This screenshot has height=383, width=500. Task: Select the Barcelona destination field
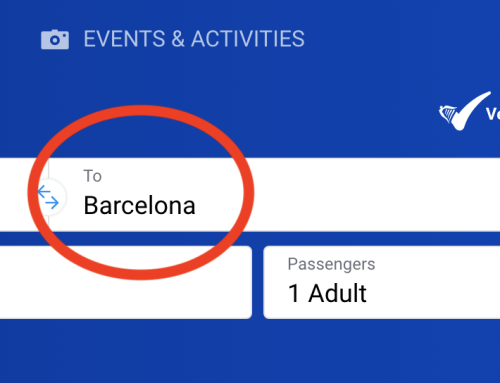[274, 194]
